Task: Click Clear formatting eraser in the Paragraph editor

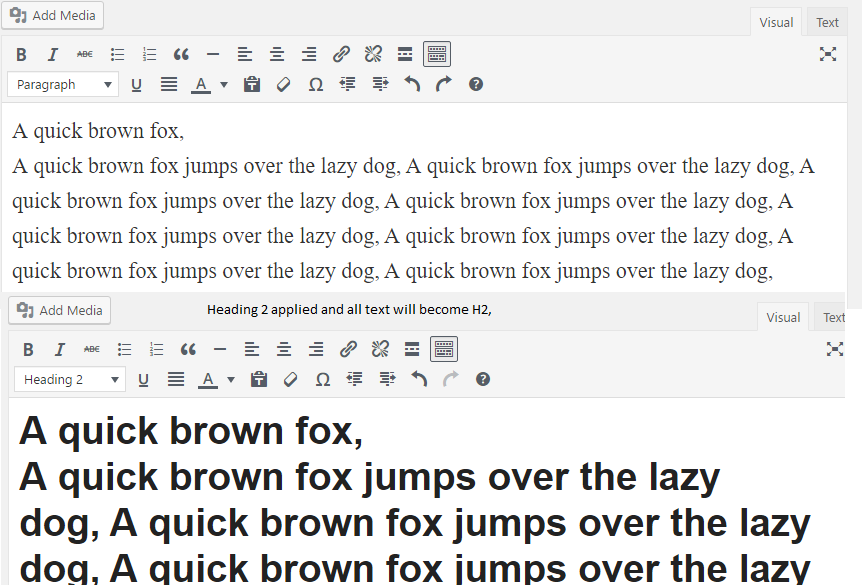Action: (x=283, y=85)
